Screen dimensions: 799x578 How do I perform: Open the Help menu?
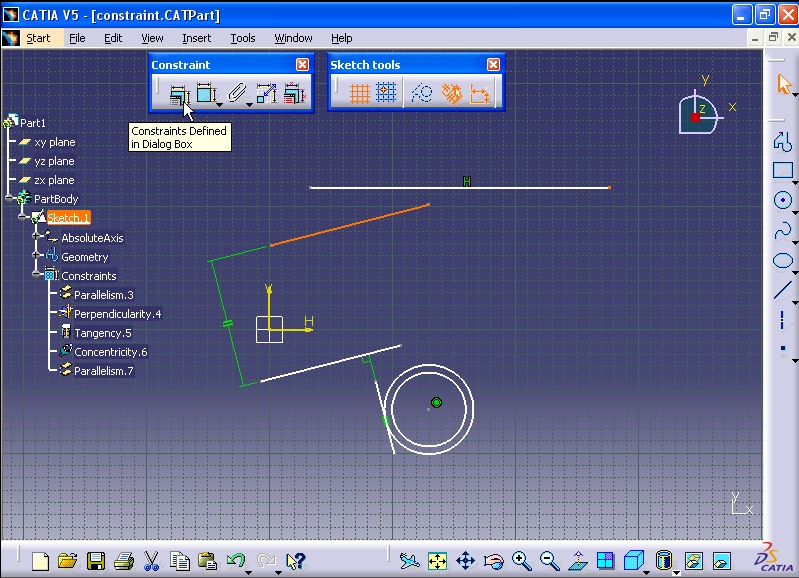[x=341, y=38]
